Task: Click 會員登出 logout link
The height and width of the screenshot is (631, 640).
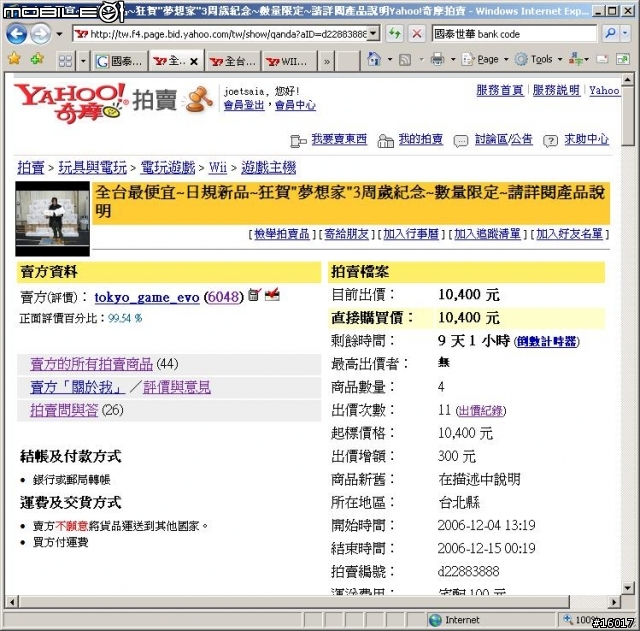Action: tap(244, 105)
